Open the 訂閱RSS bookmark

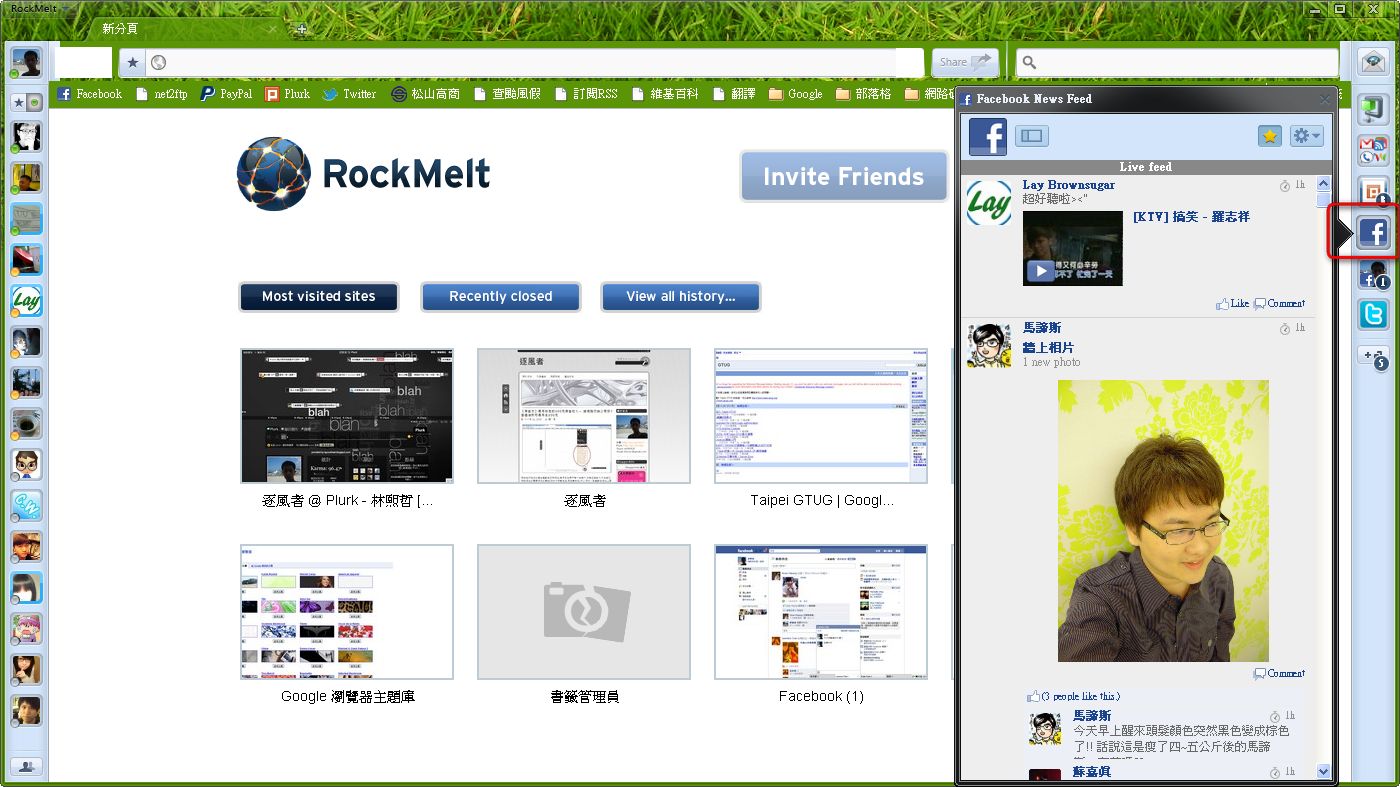click(586, 94)
